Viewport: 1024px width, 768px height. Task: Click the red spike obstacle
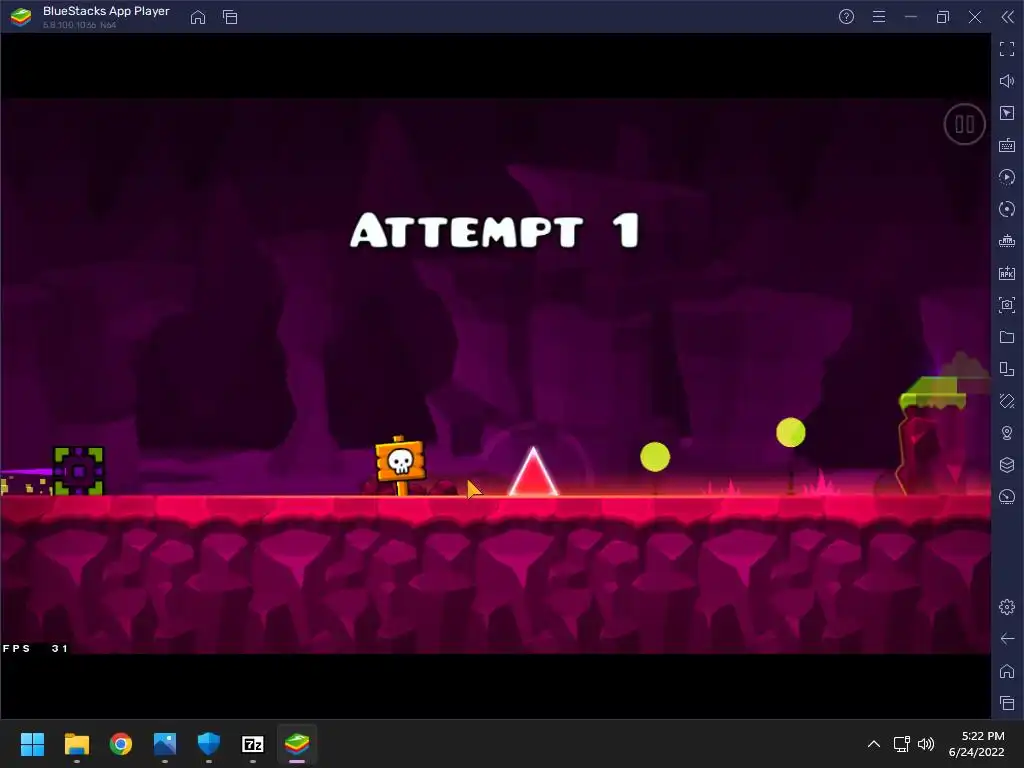tap(533, 472)
